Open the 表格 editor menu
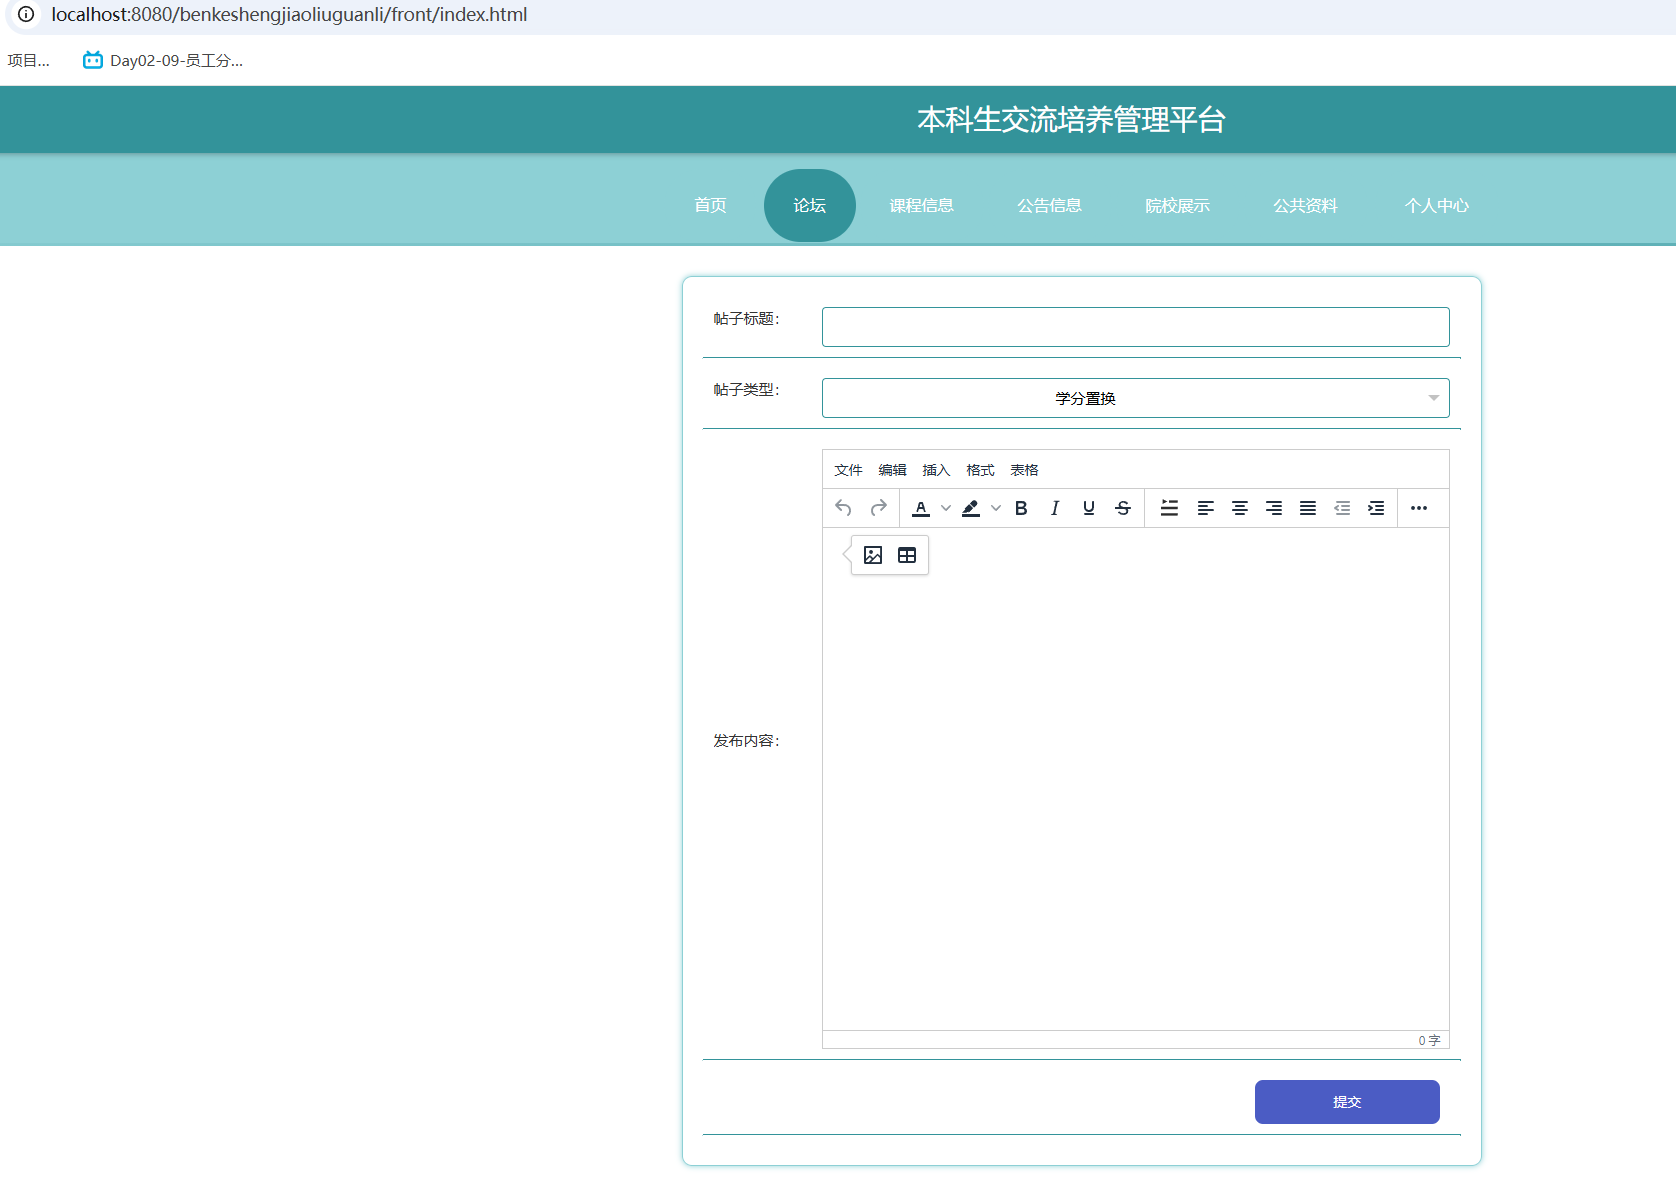1676x1201 pixels. coord(1024,470)
